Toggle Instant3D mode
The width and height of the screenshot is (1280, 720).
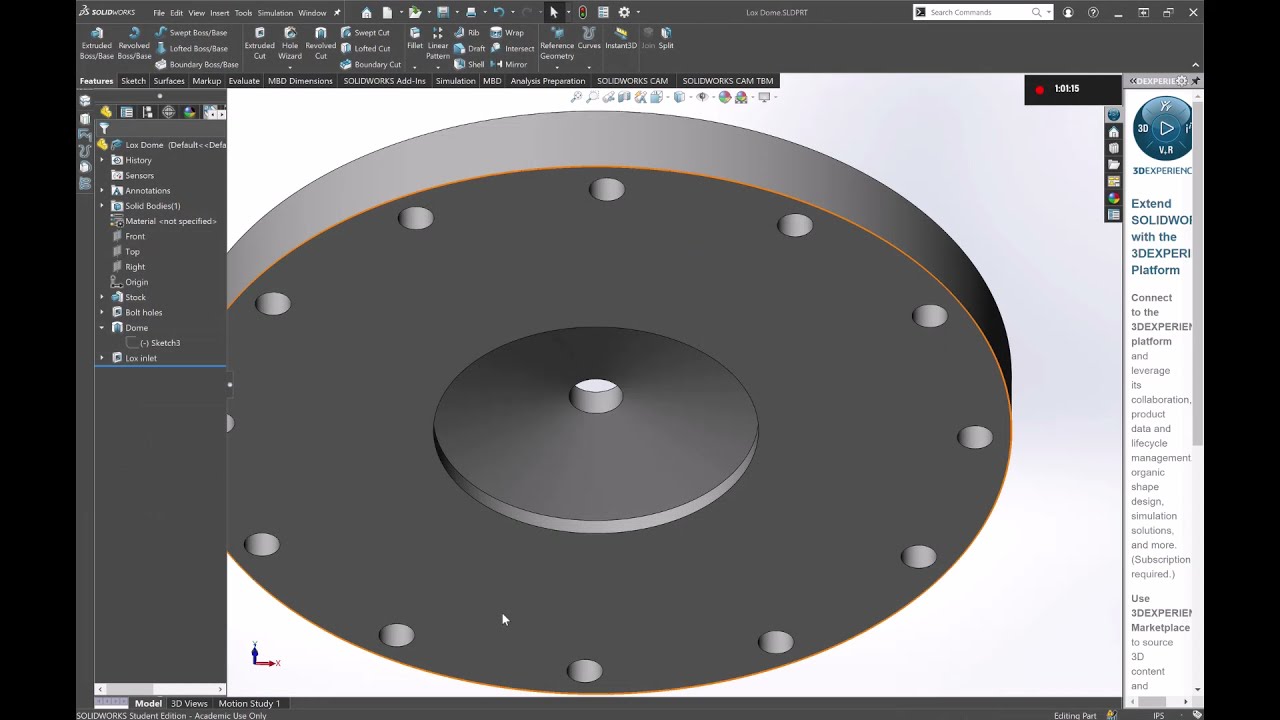pos(621,38)
